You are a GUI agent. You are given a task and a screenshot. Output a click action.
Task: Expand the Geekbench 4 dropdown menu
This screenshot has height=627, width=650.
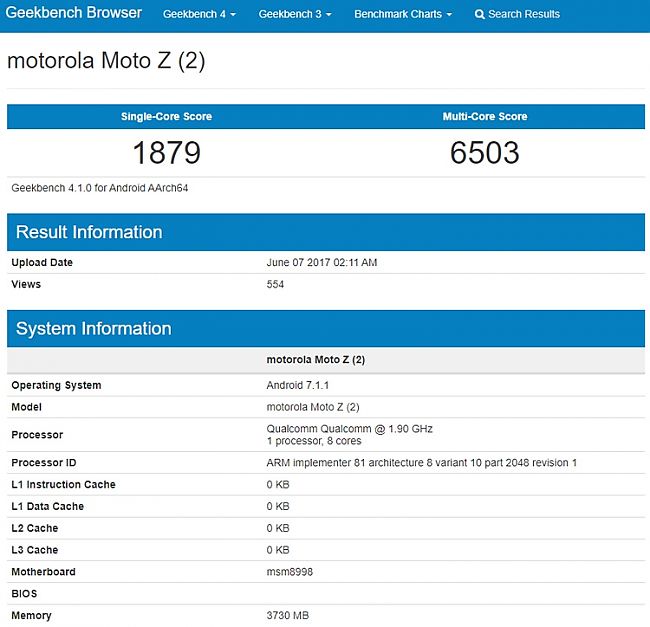(199, 14)
